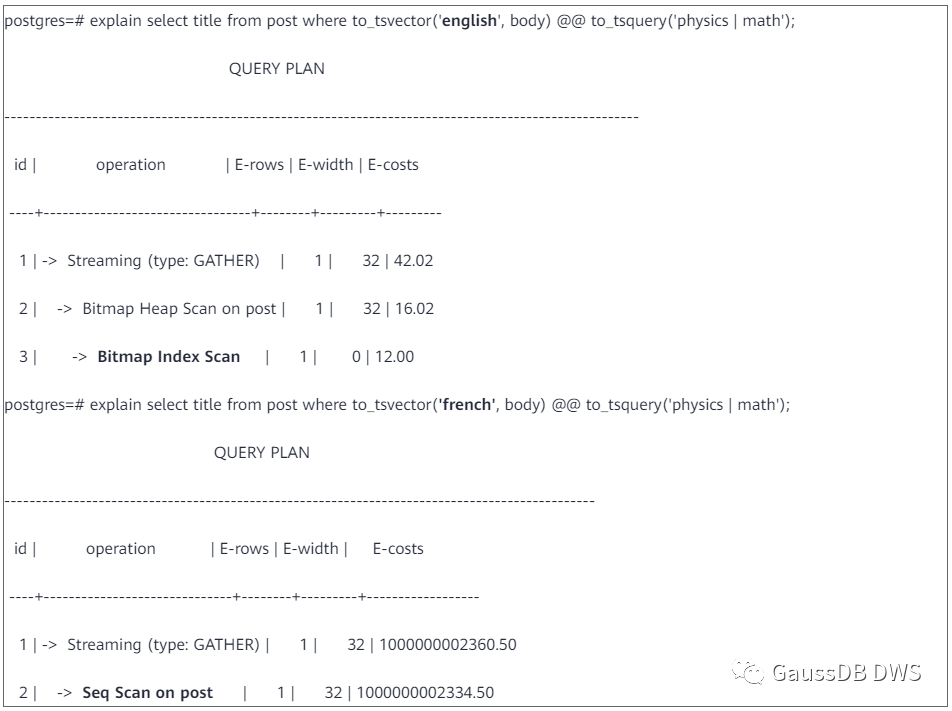Viewport: 952px width, 711px height.
Task: Click the first Streaming (type: GATHER) row
Action: point(225,260)
